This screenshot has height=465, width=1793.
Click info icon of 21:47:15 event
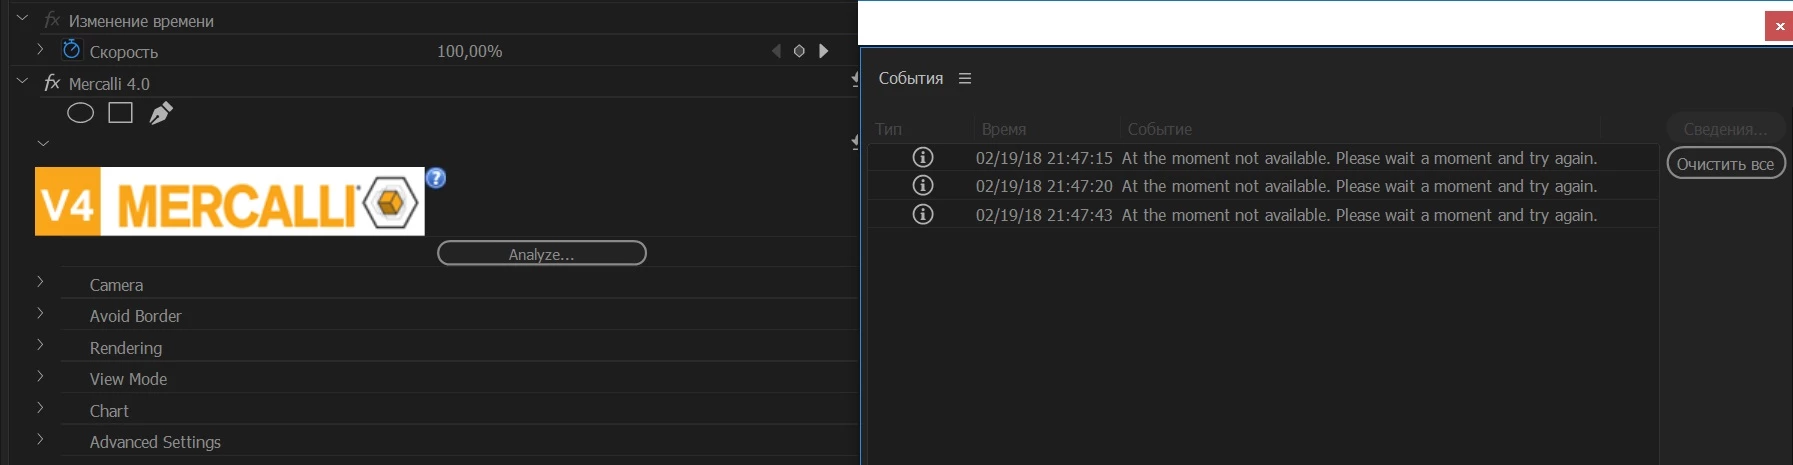click(x=923, y=157)
